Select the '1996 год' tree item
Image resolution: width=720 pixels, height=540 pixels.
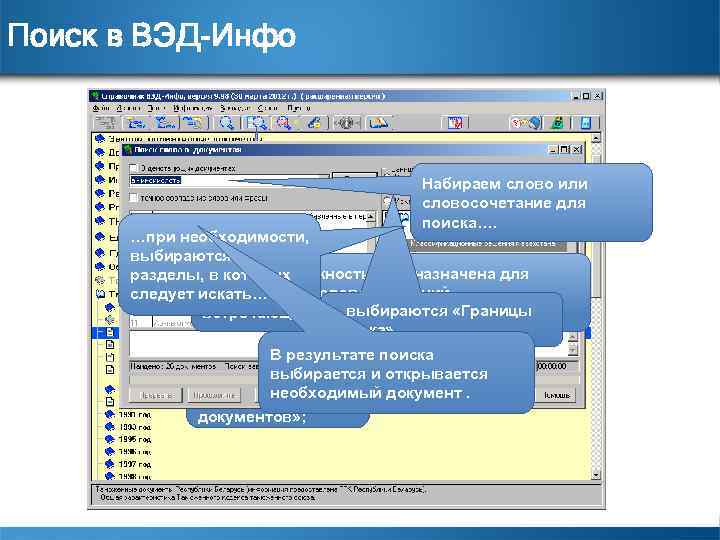(x=134, y=452)
